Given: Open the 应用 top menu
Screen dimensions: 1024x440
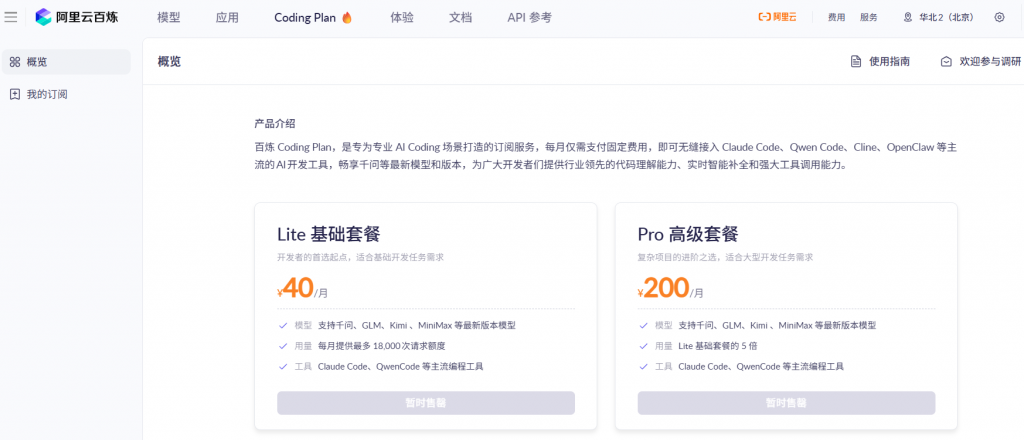Looking at the screenshot, I should [227, 17].
